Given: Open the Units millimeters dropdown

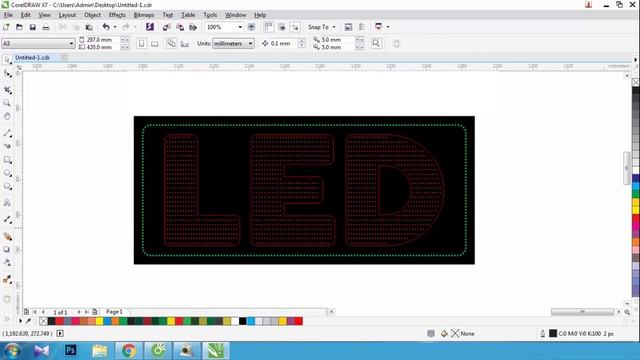Looking at the screenshot, I should (250, 43).
